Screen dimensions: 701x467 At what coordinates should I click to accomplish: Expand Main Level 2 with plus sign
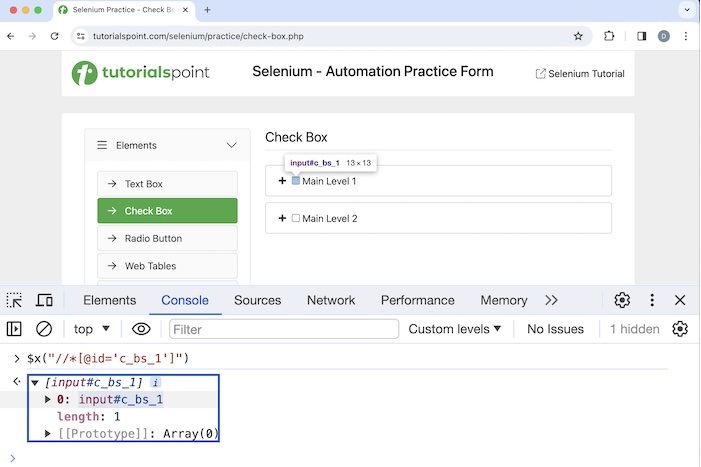pos(282,218)
